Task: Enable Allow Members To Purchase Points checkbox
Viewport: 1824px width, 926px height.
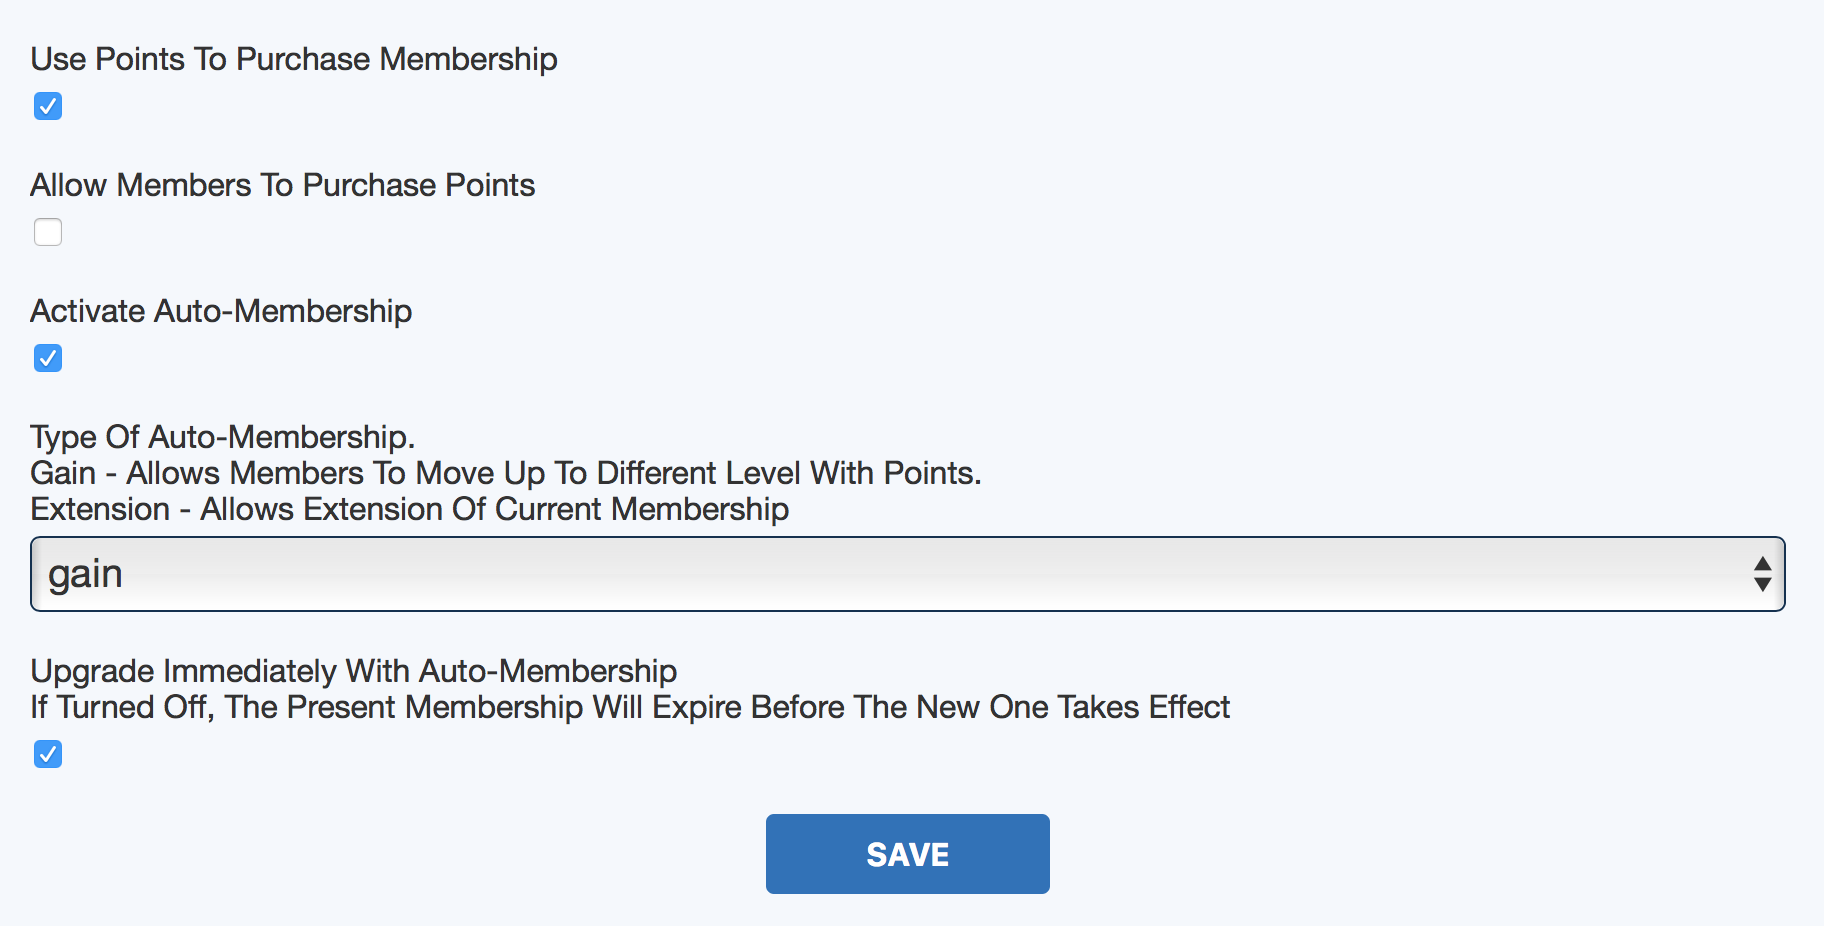Action: click(x=48, y=232)
